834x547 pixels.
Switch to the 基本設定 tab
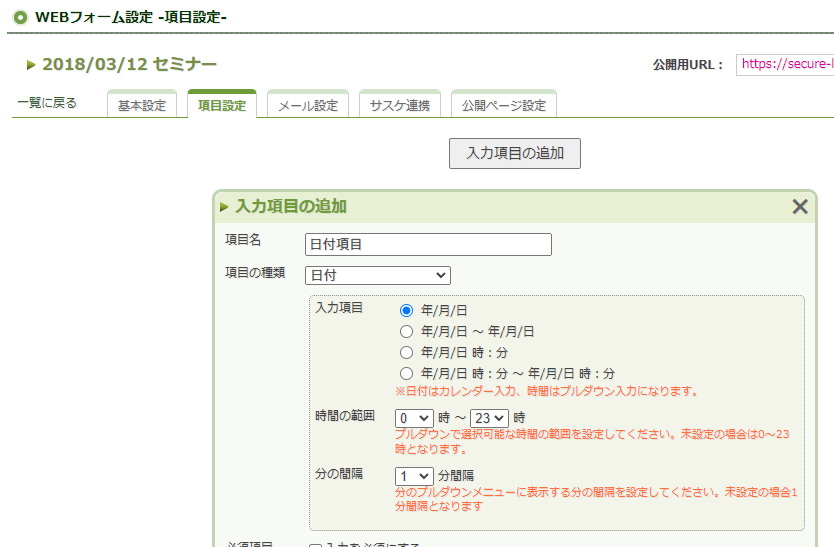pos(142,105)
